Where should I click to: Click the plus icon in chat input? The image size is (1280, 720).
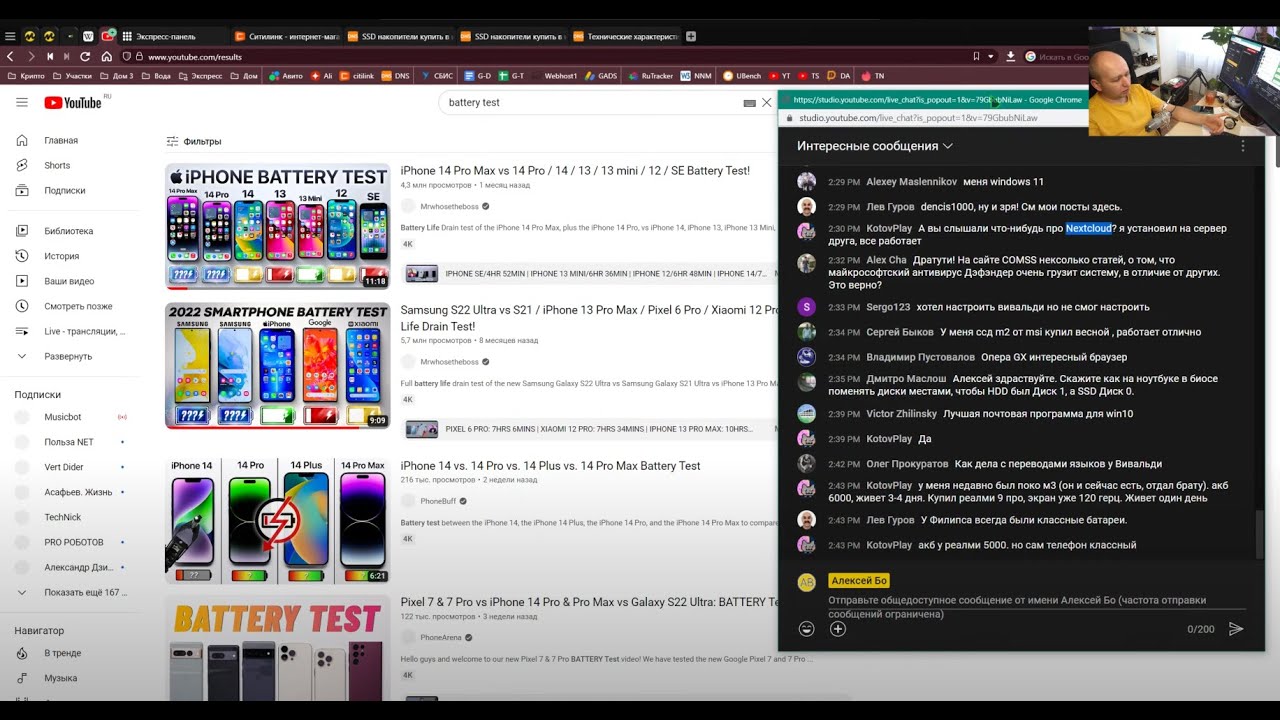pos(838,629)
